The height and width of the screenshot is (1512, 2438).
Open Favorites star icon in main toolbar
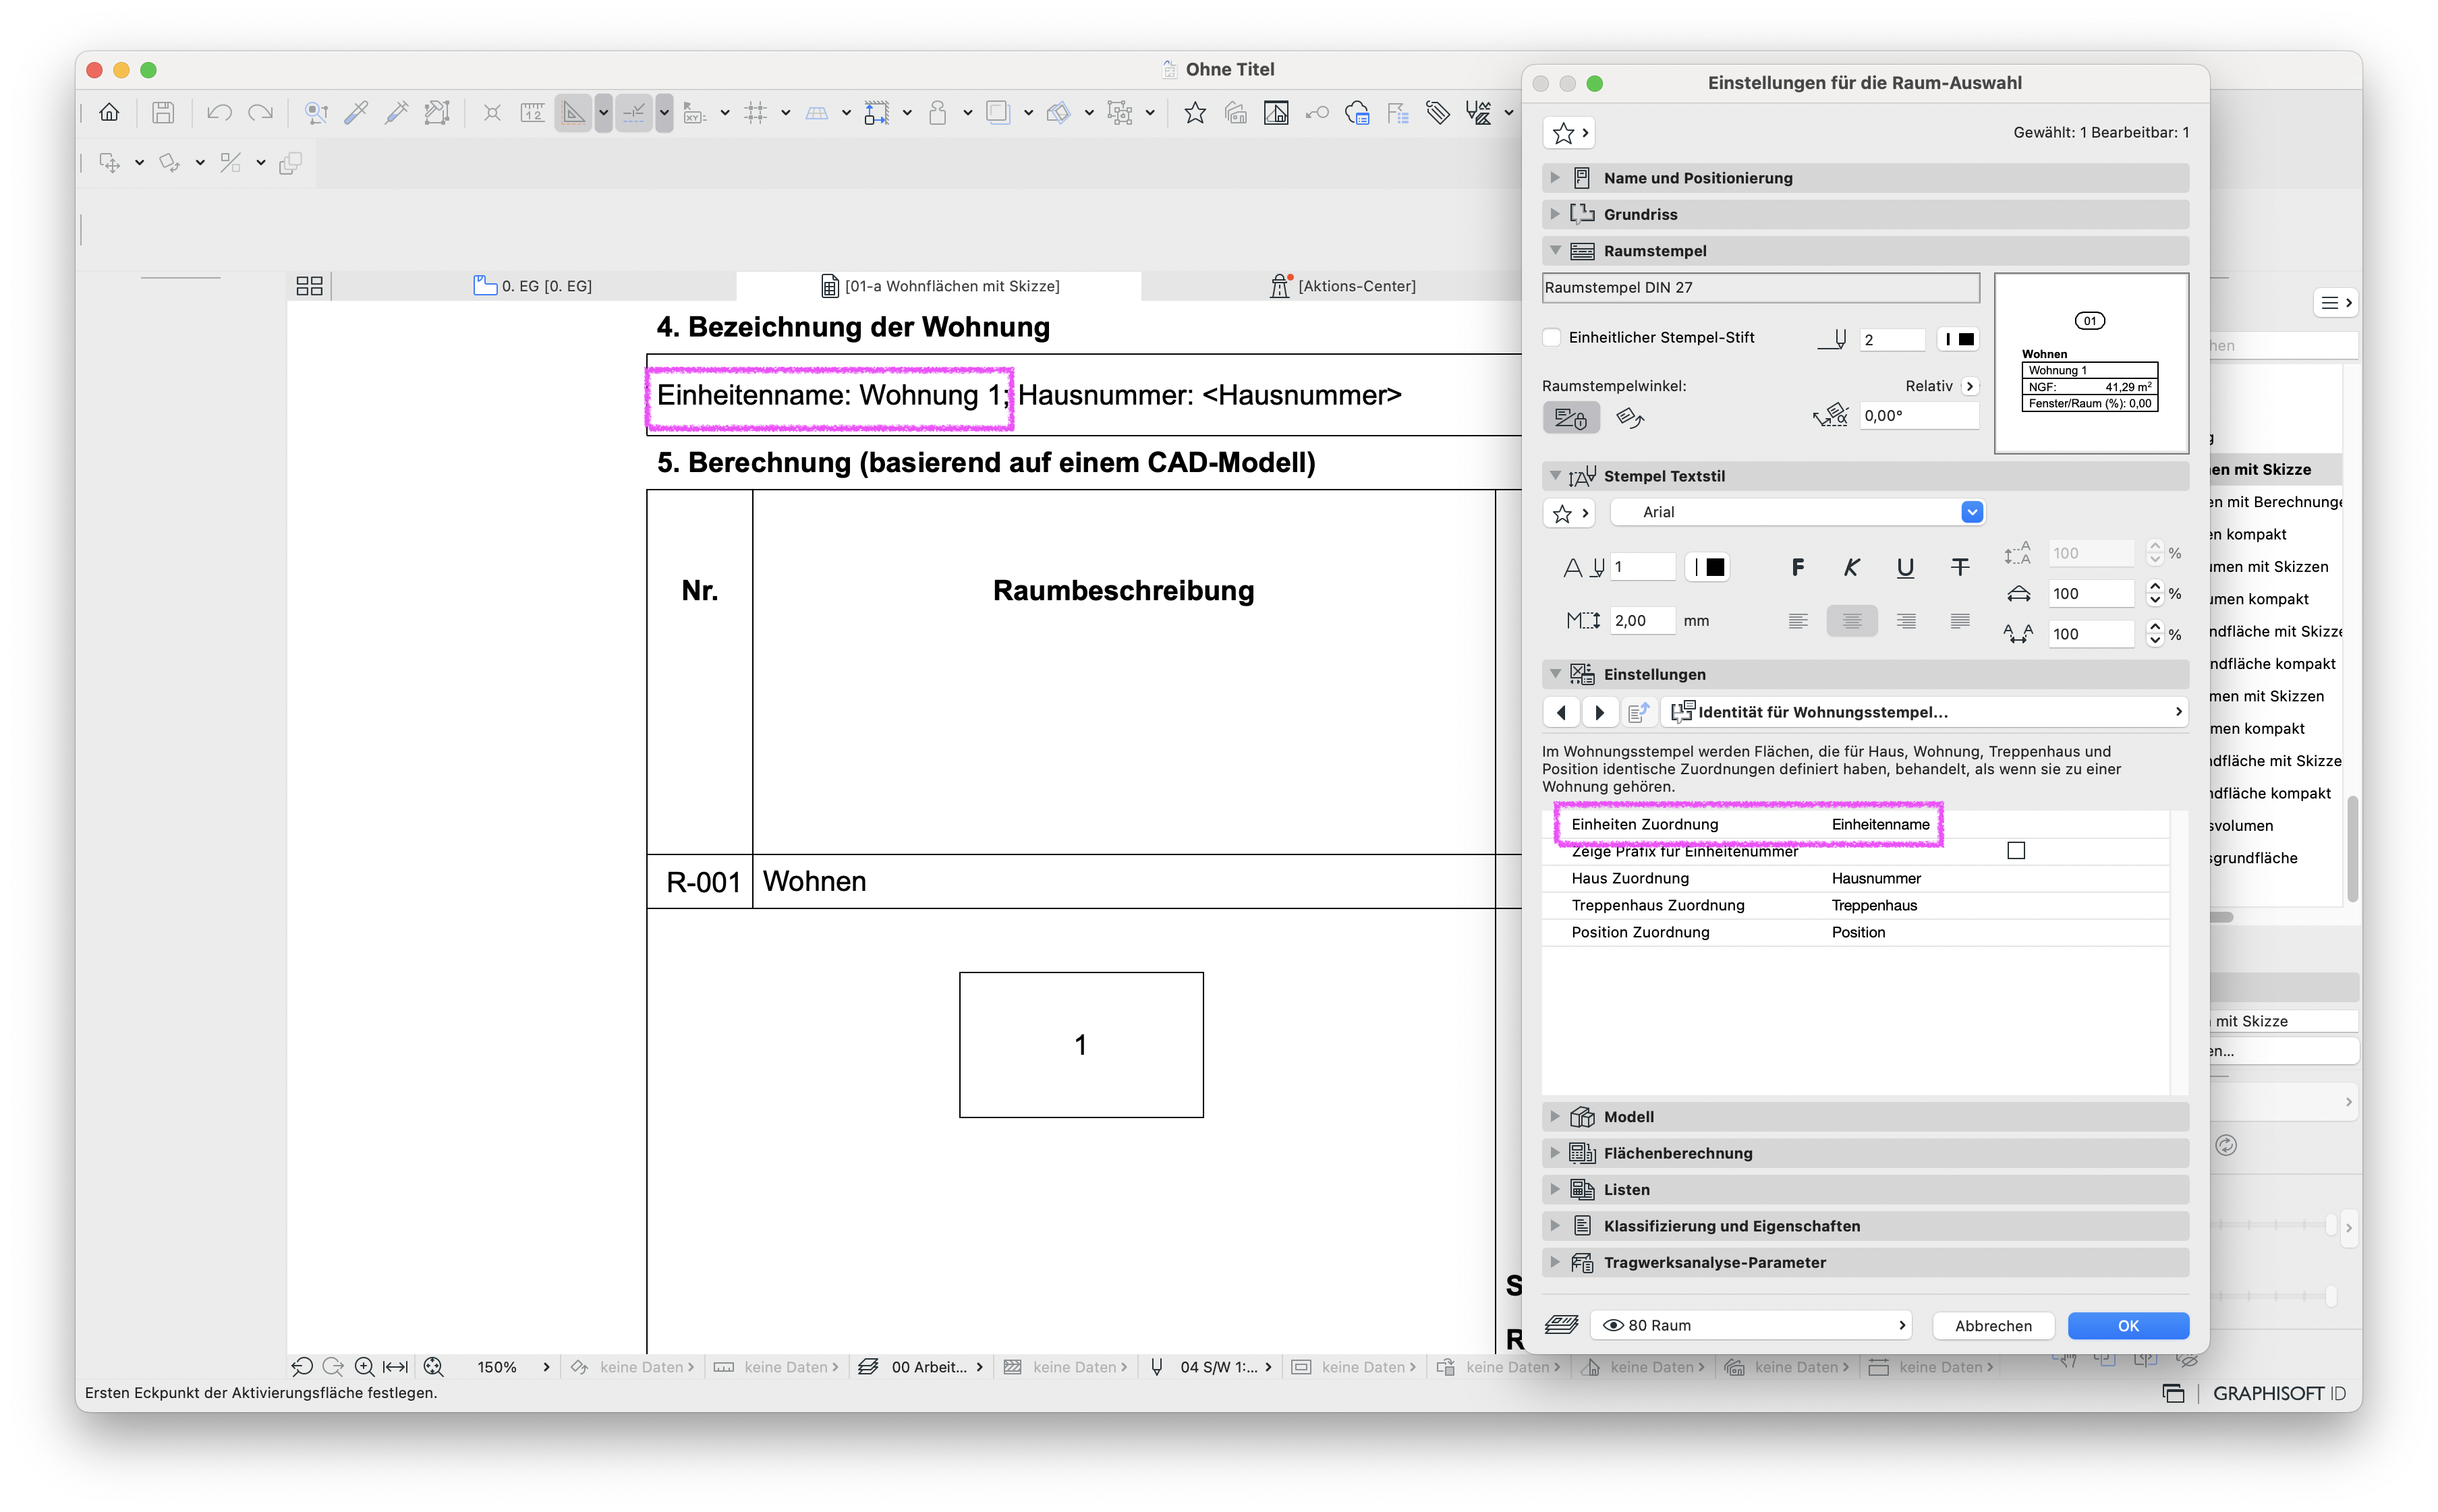1194,113
